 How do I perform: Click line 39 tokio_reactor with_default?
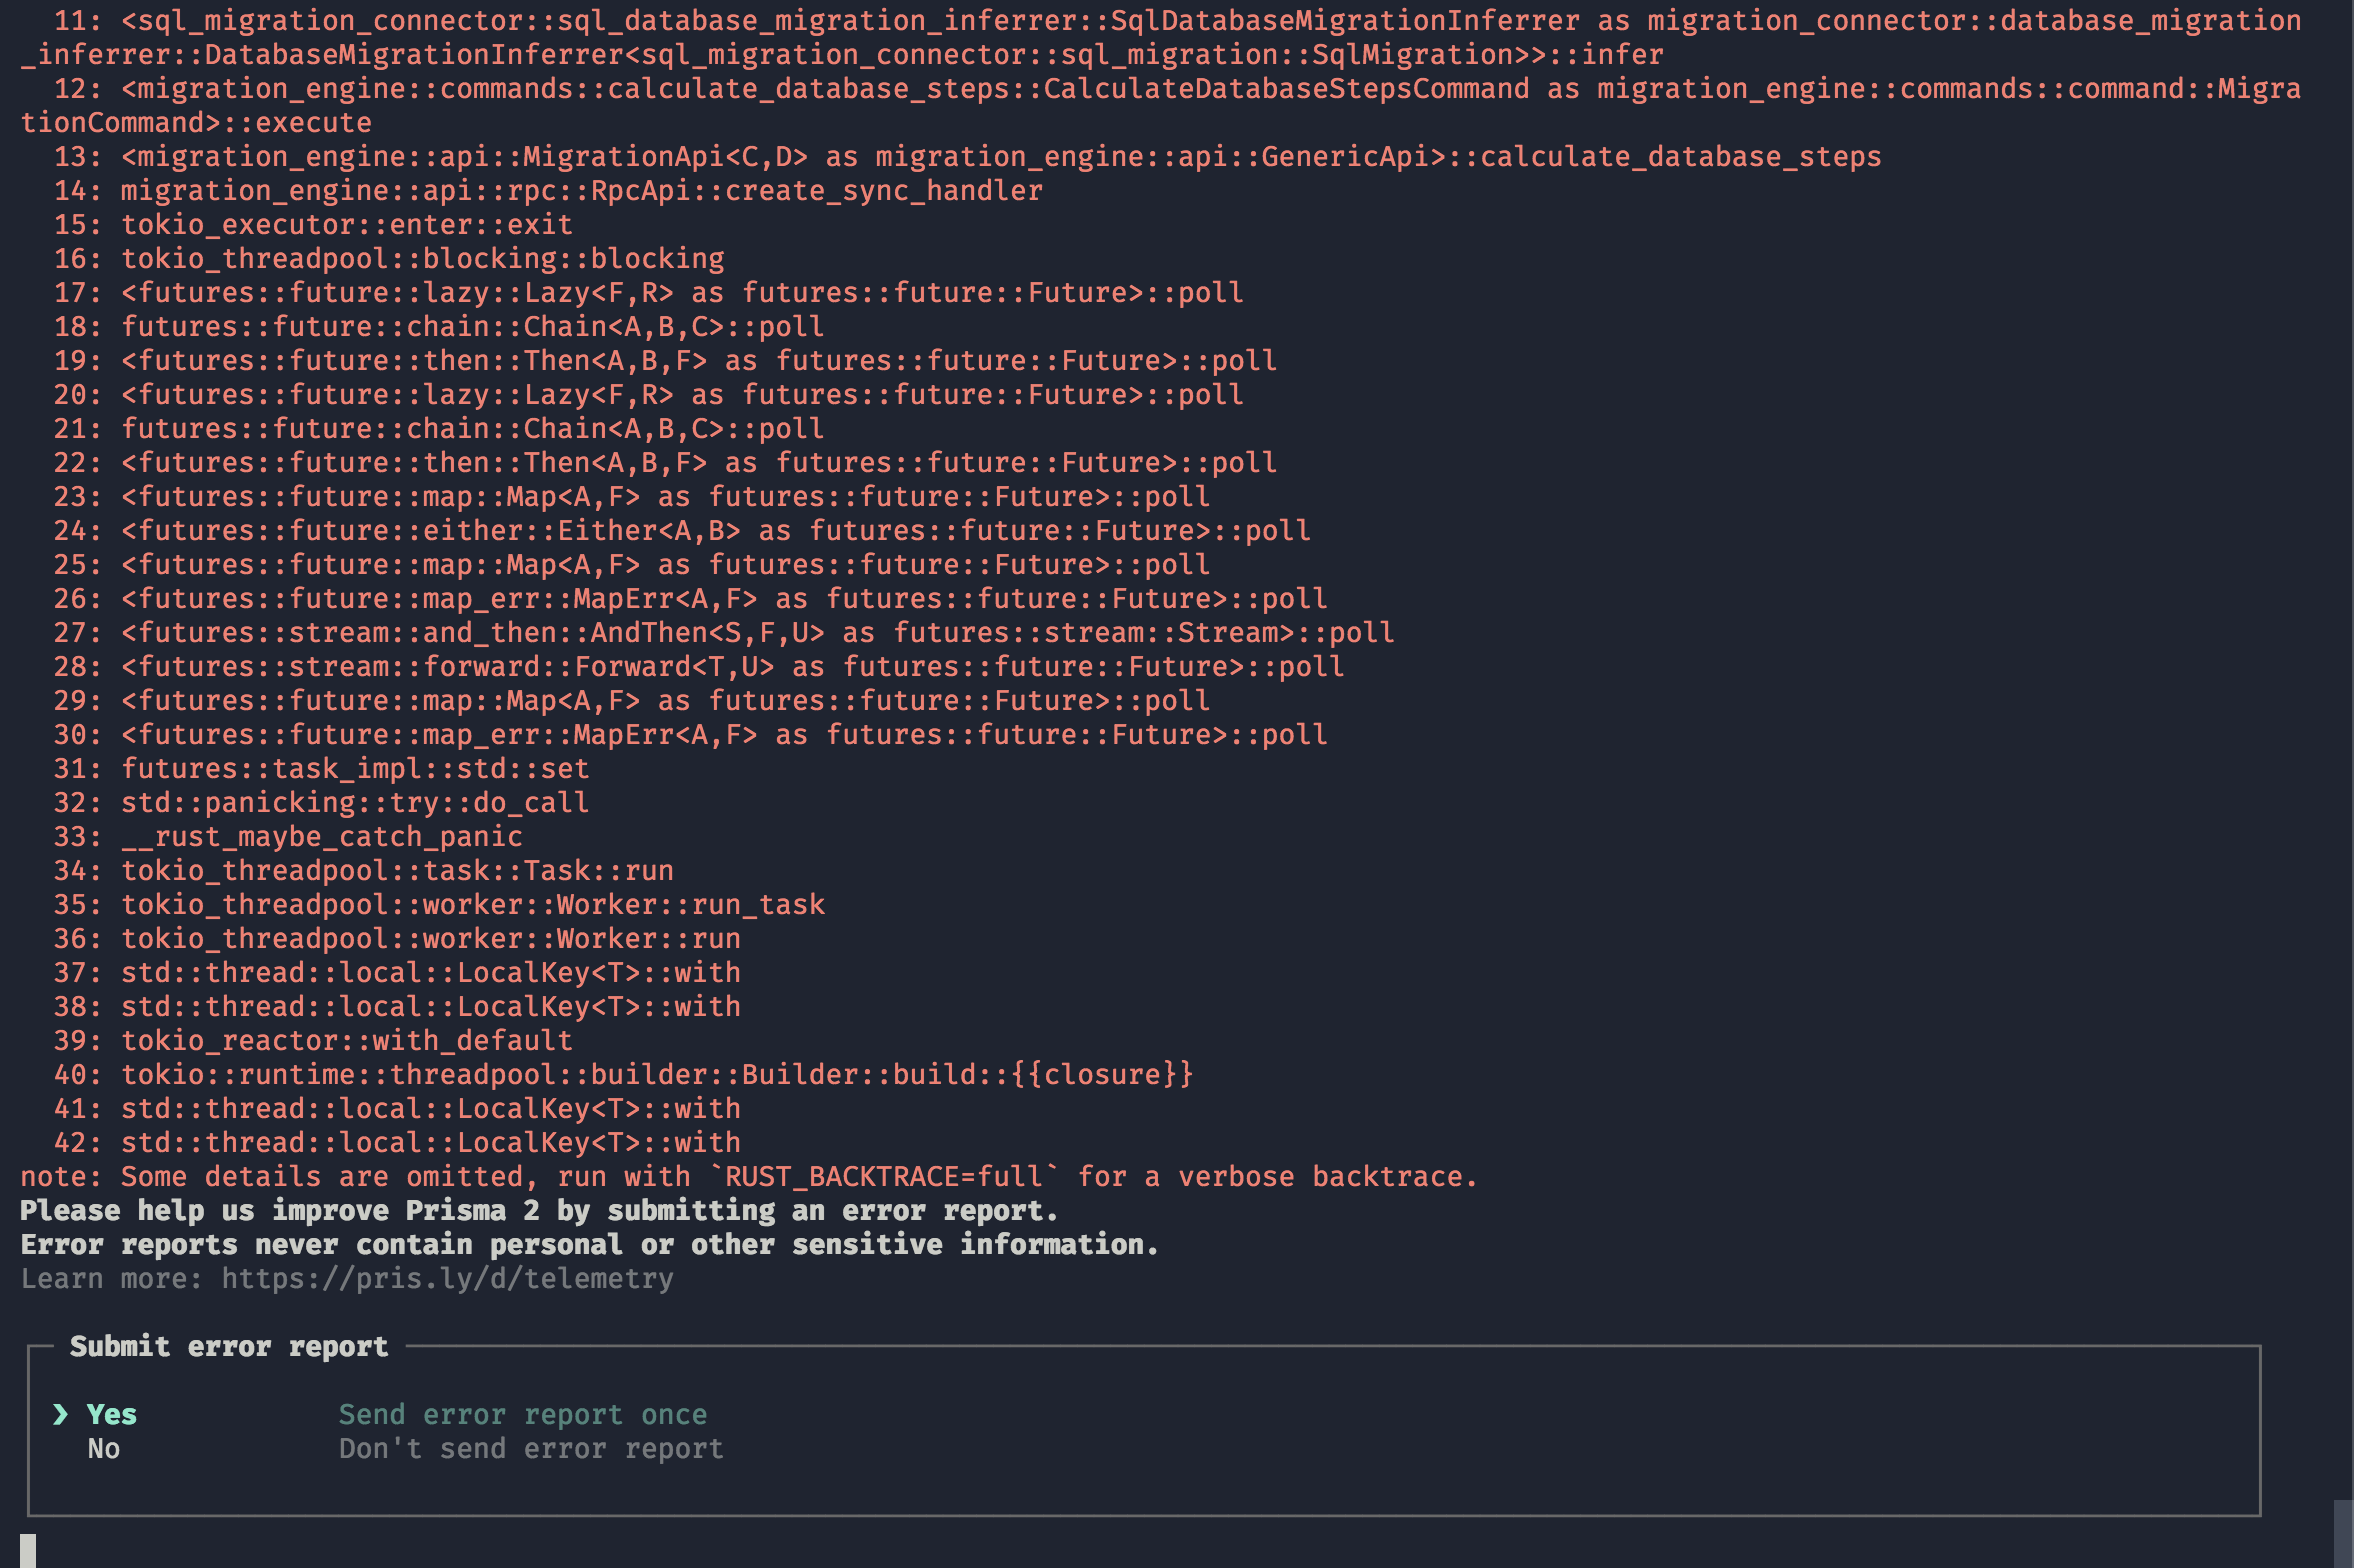[345, 1040]
